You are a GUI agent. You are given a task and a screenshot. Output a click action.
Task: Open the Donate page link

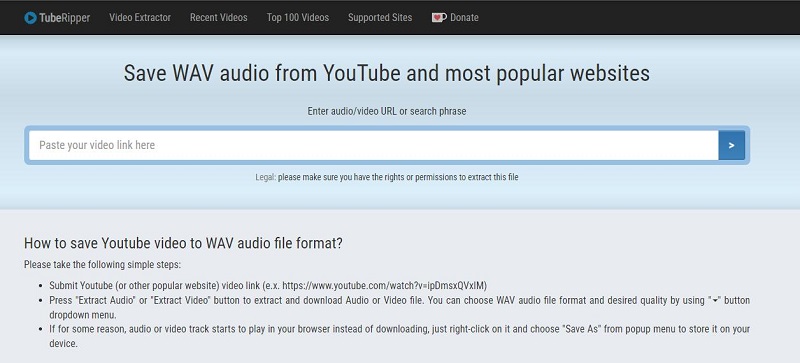[464, 18]
